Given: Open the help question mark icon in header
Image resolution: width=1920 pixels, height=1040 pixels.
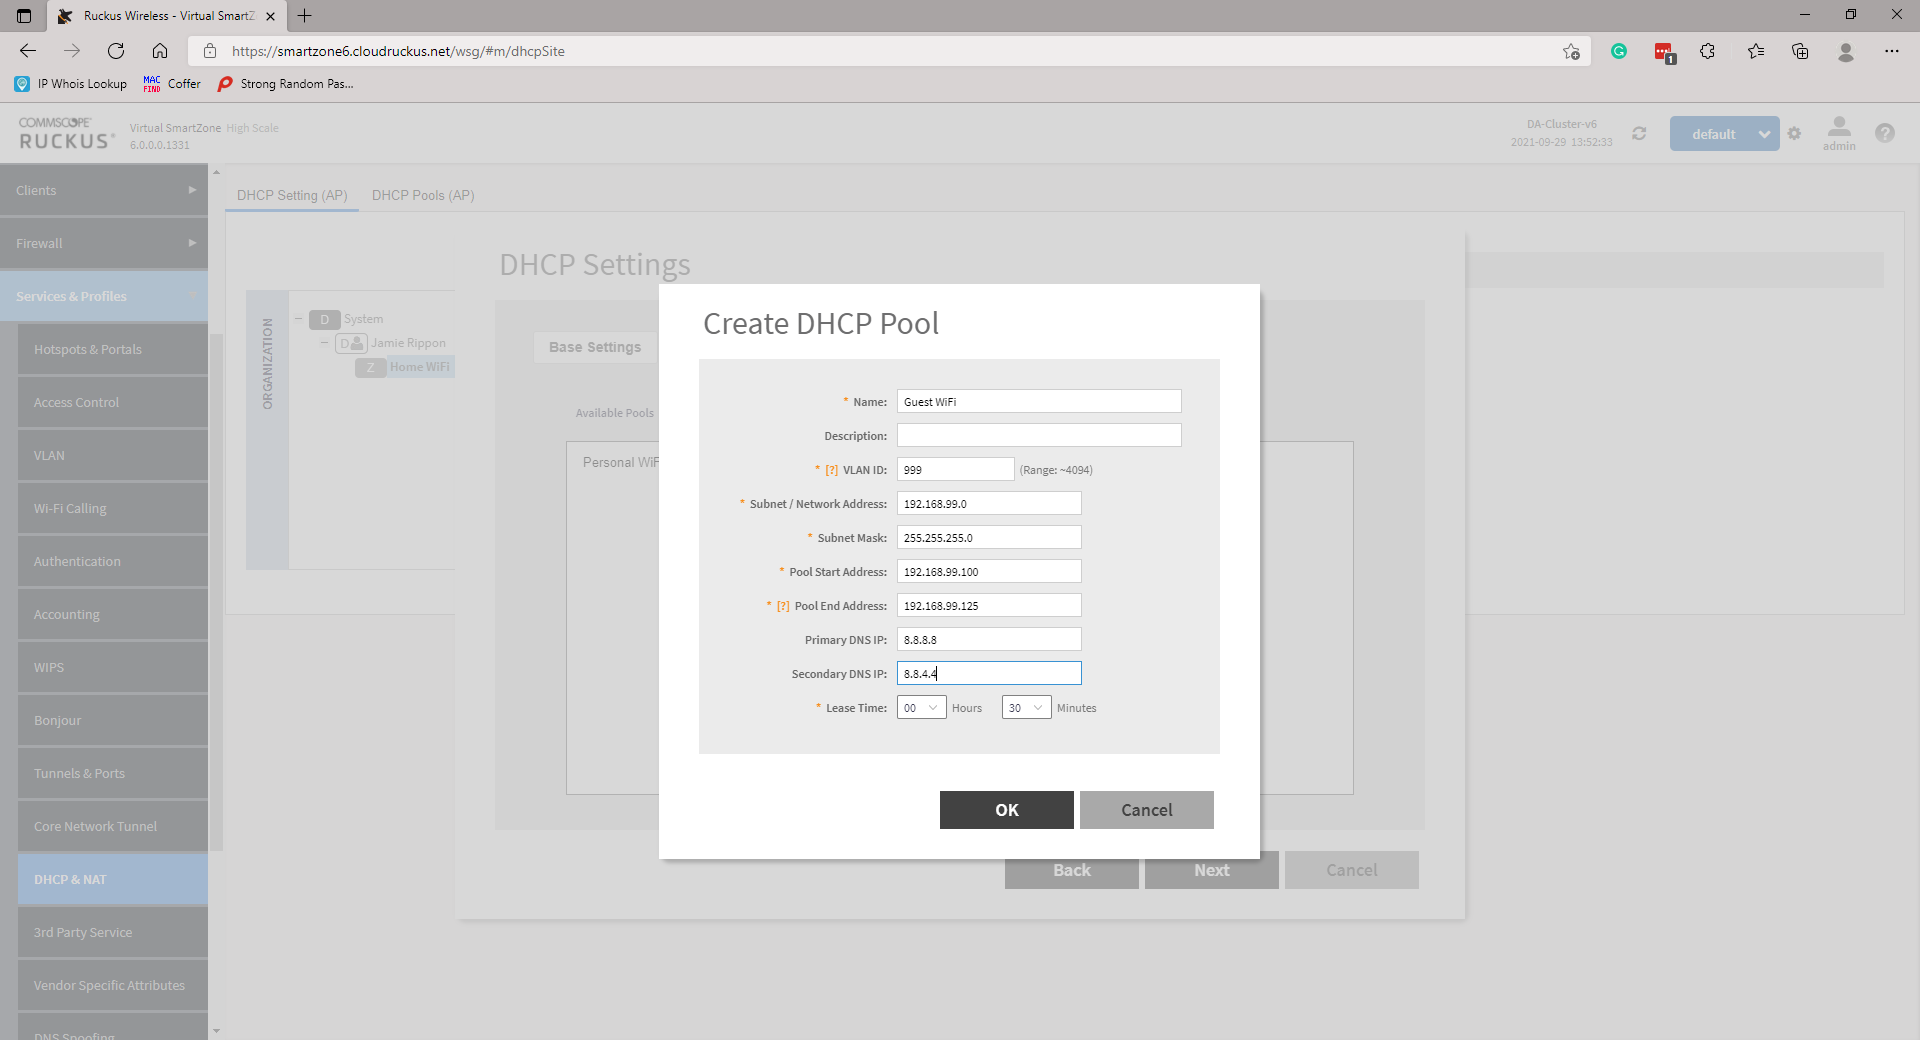Looking at the screenshot, I should [1884, 133].
